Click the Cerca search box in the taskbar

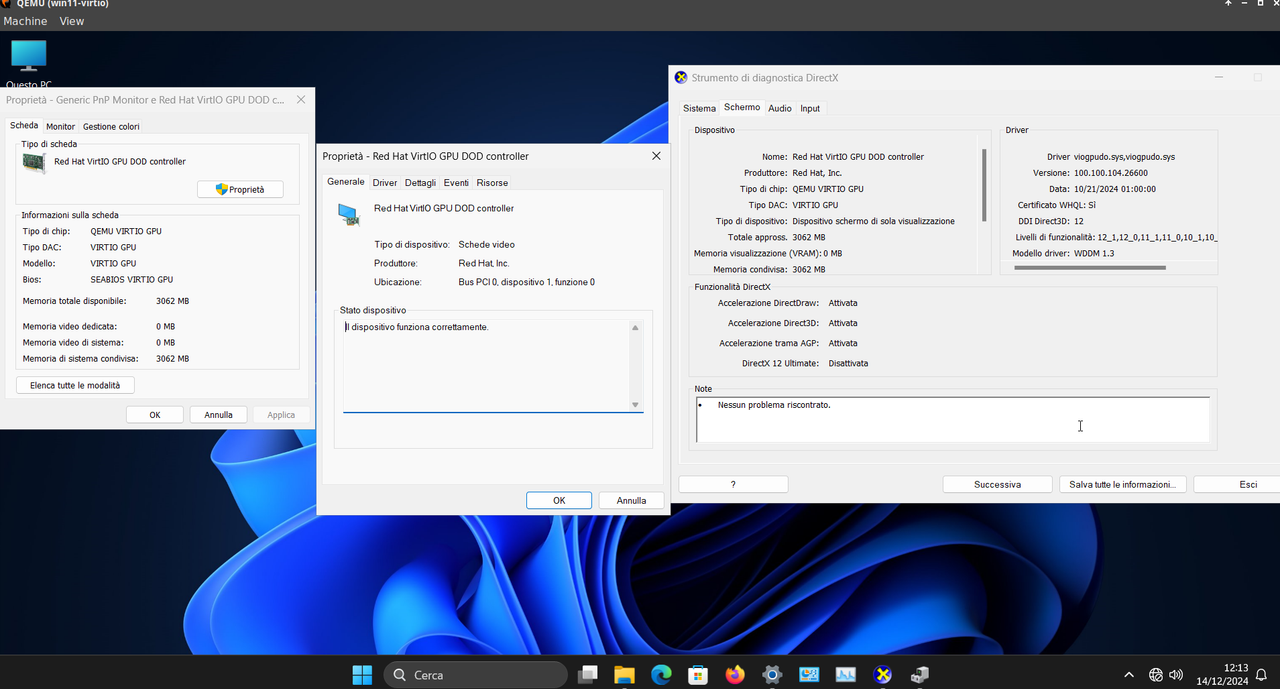(x=475, y=675)
